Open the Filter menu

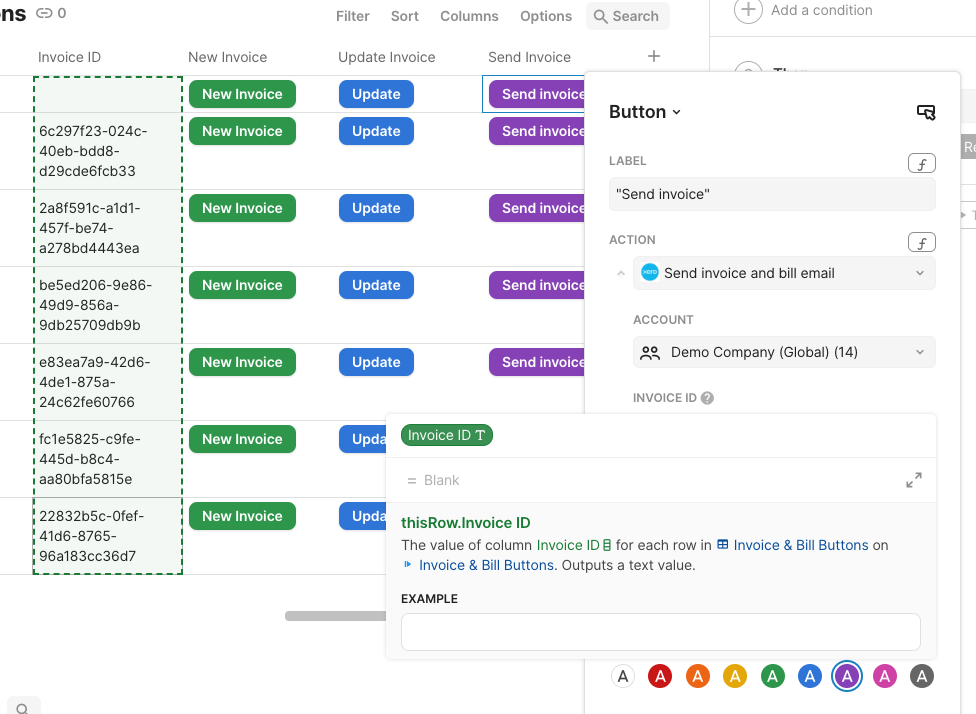pyautogui.click(x=353, y=16)
